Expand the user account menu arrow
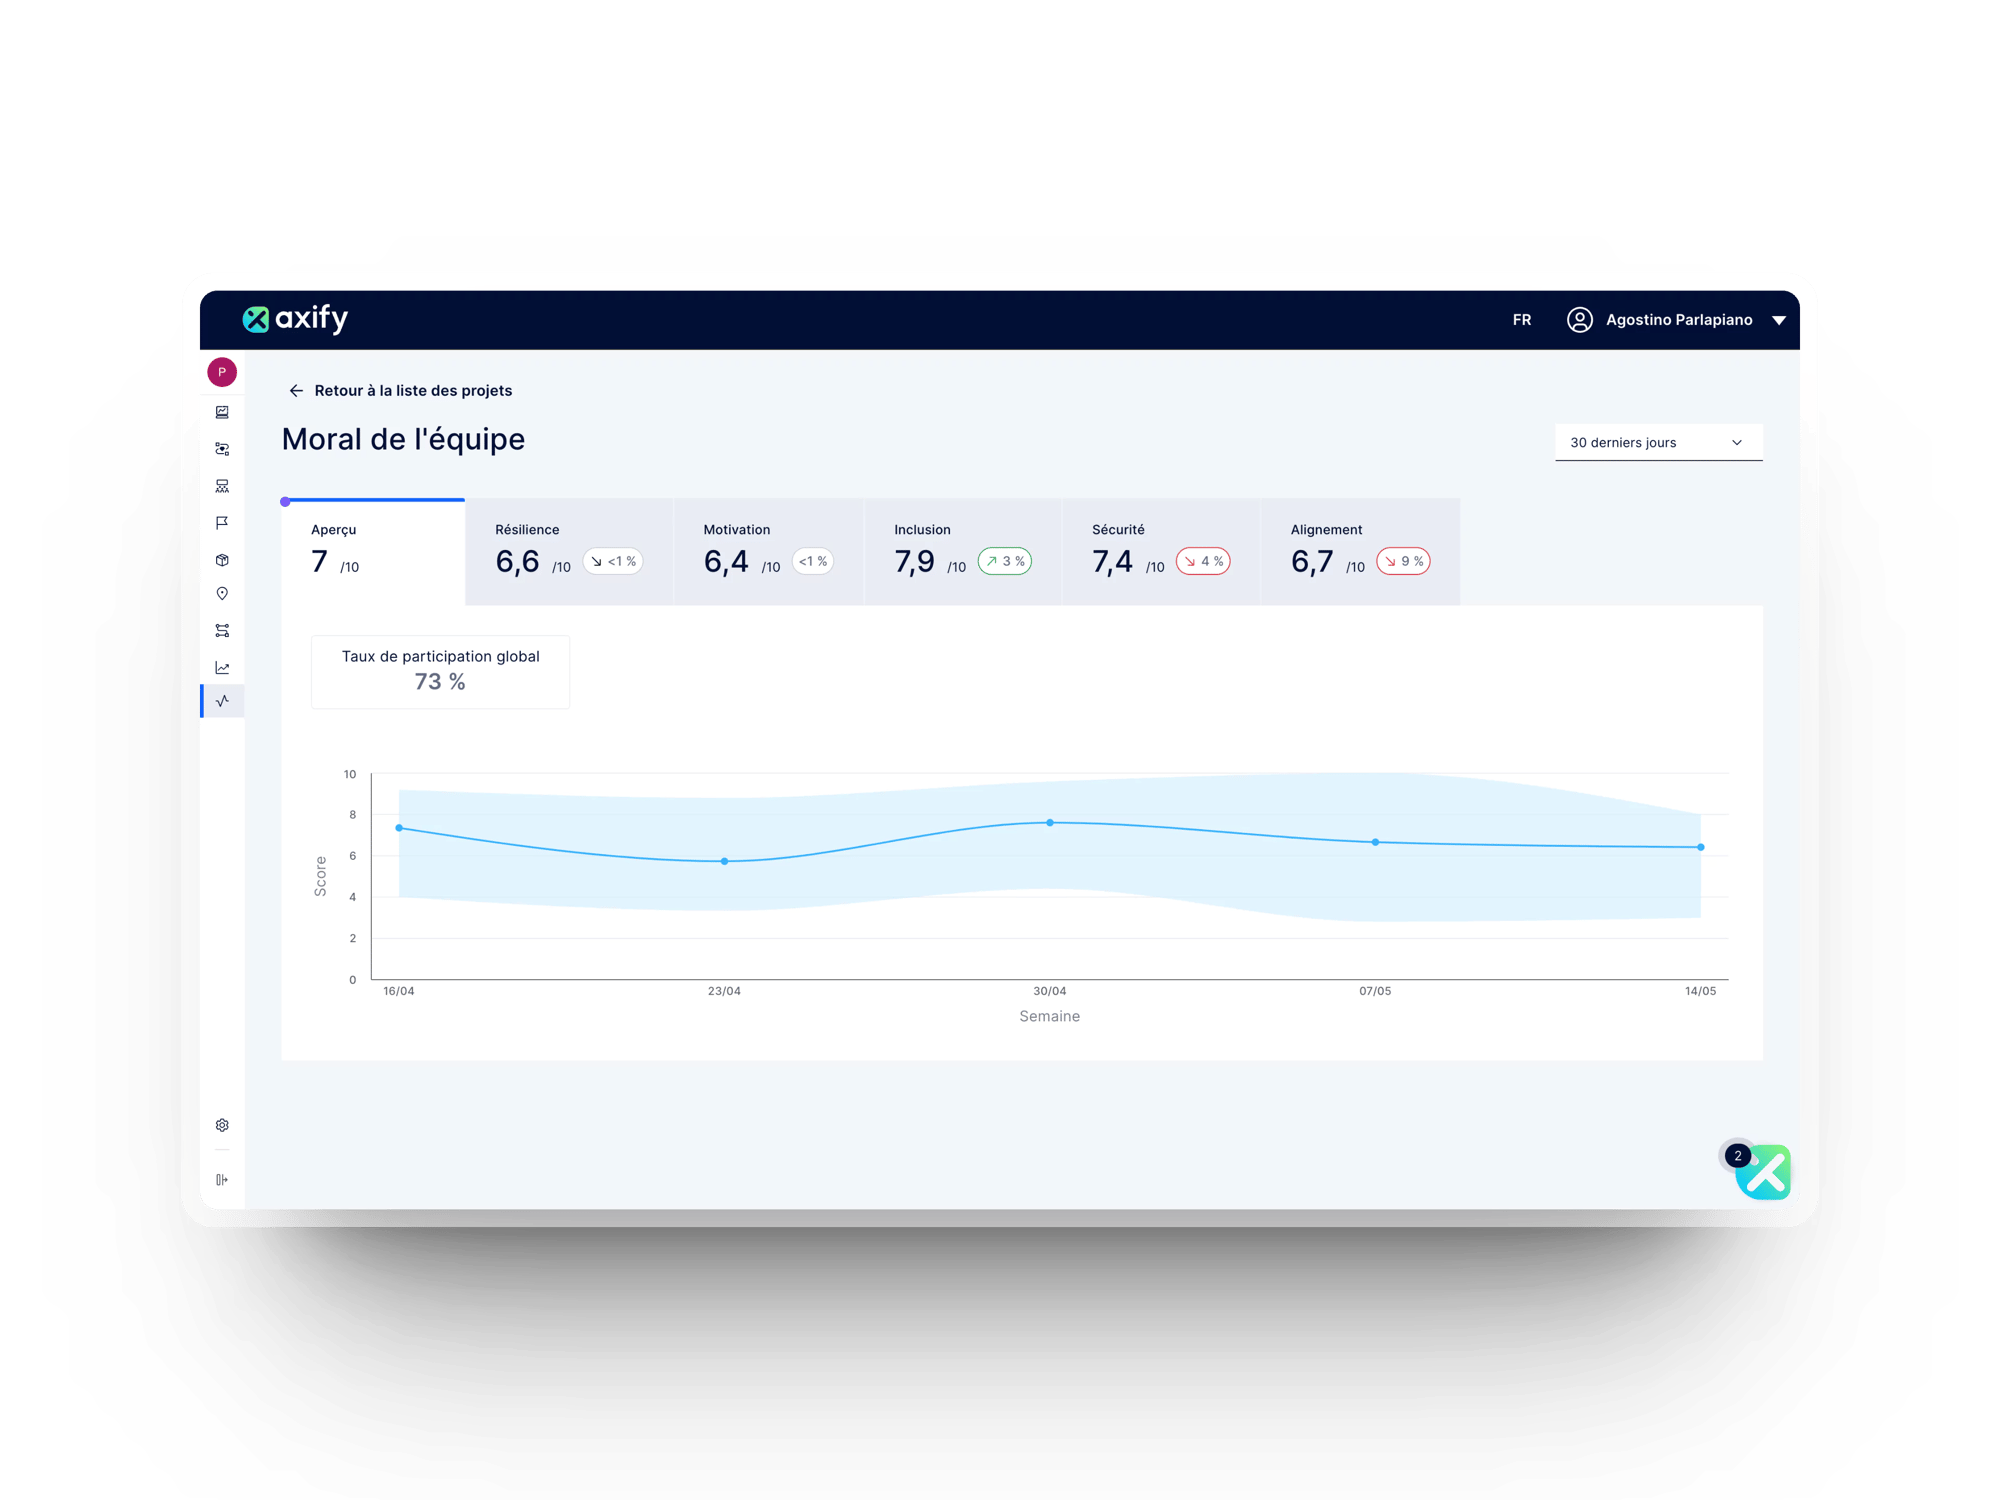 [x=1779, y=320]
